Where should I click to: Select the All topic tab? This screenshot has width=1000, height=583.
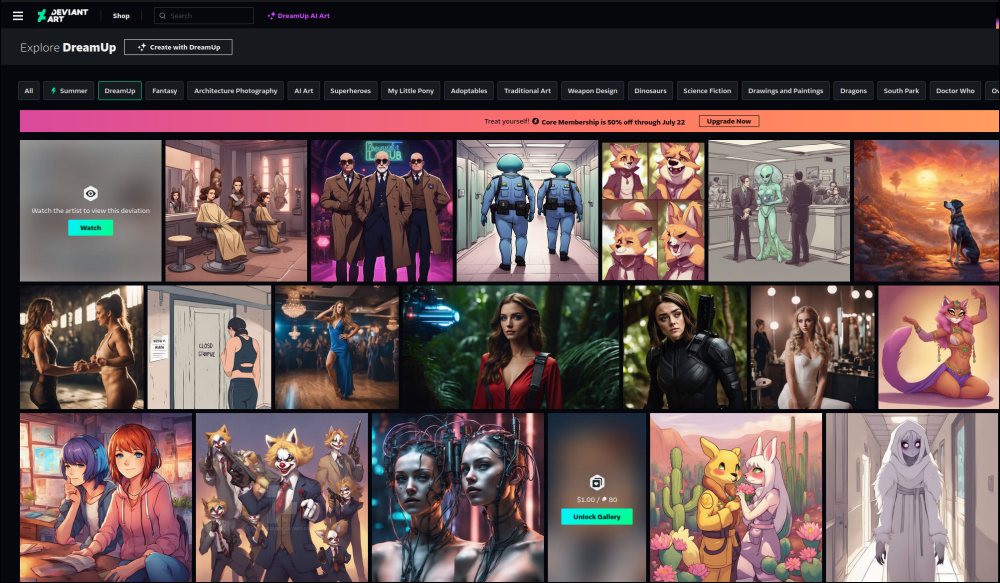(29, 91)
